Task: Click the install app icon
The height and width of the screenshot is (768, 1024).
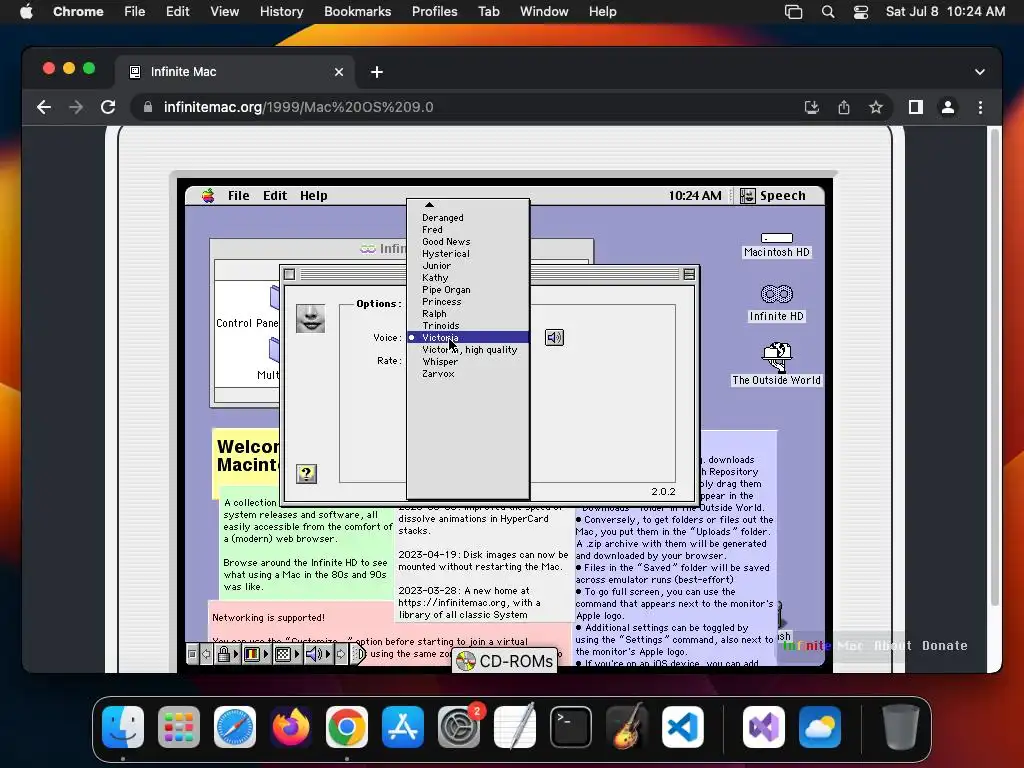Action: pos(812,107)
